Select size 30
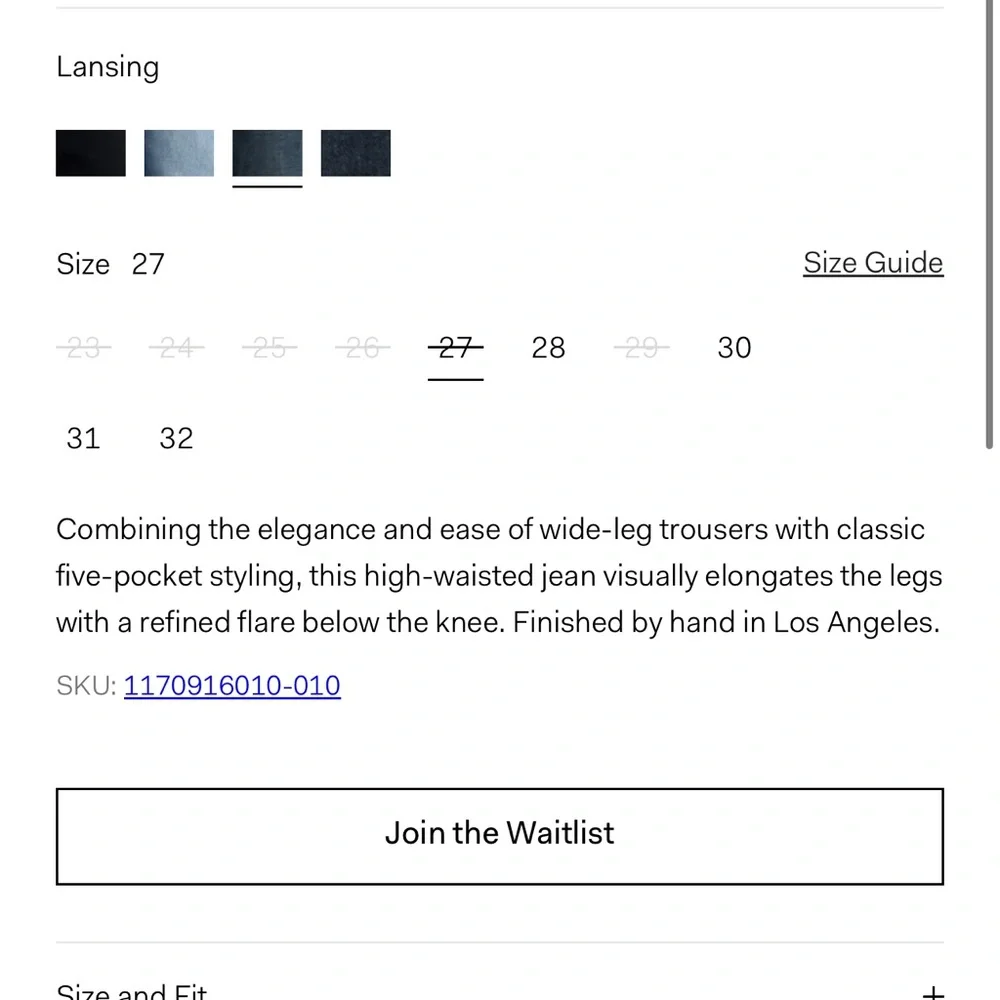 734,348
